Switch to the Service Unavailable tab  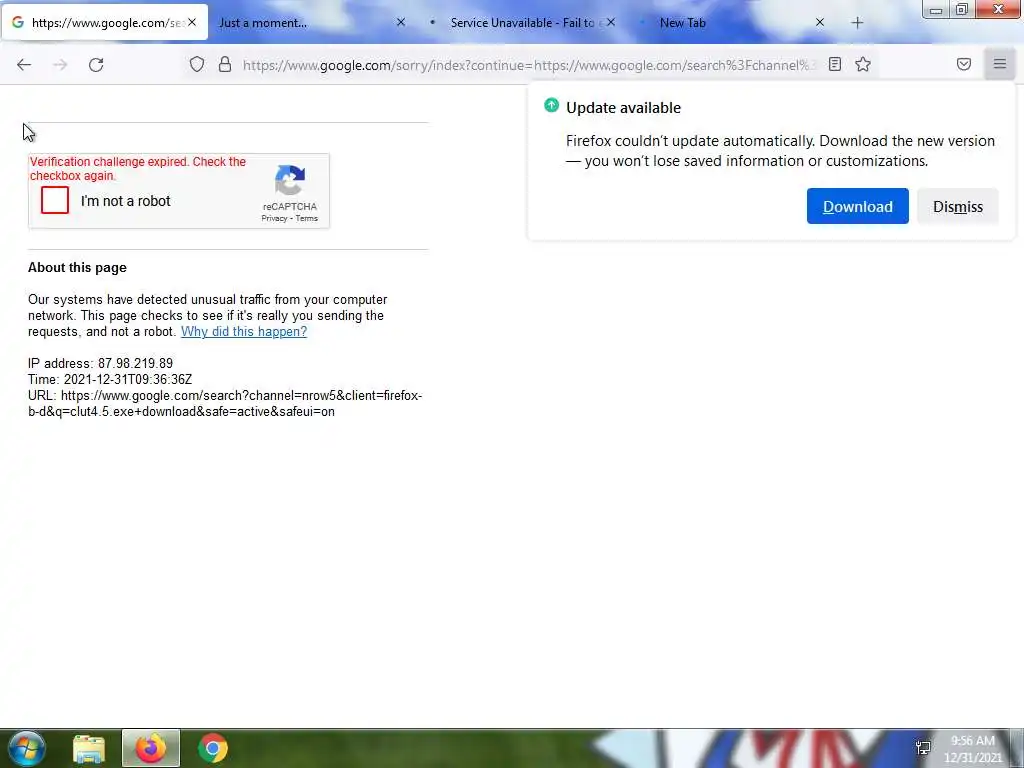pyautogui.click(x=522, y=23)
